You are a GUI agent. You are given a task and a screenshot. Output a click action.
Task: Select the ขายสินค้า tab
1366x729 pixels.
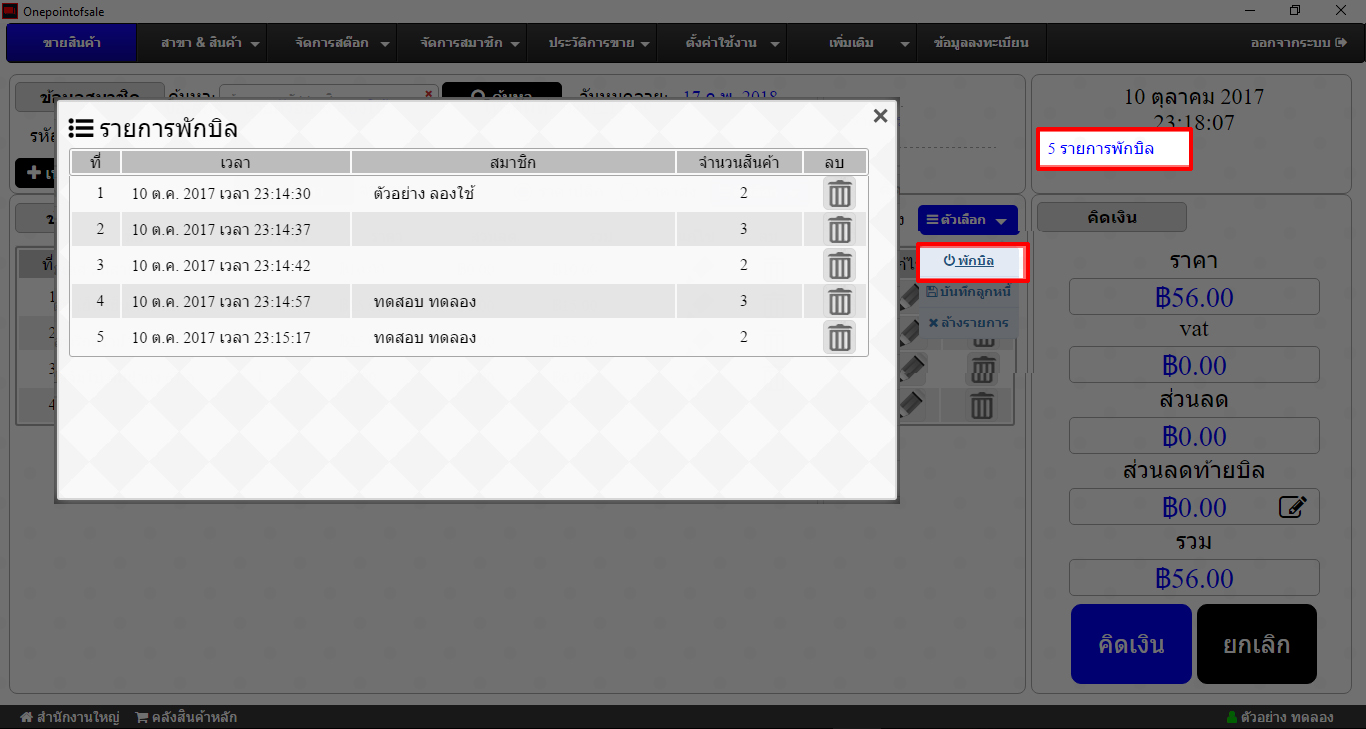71,43
